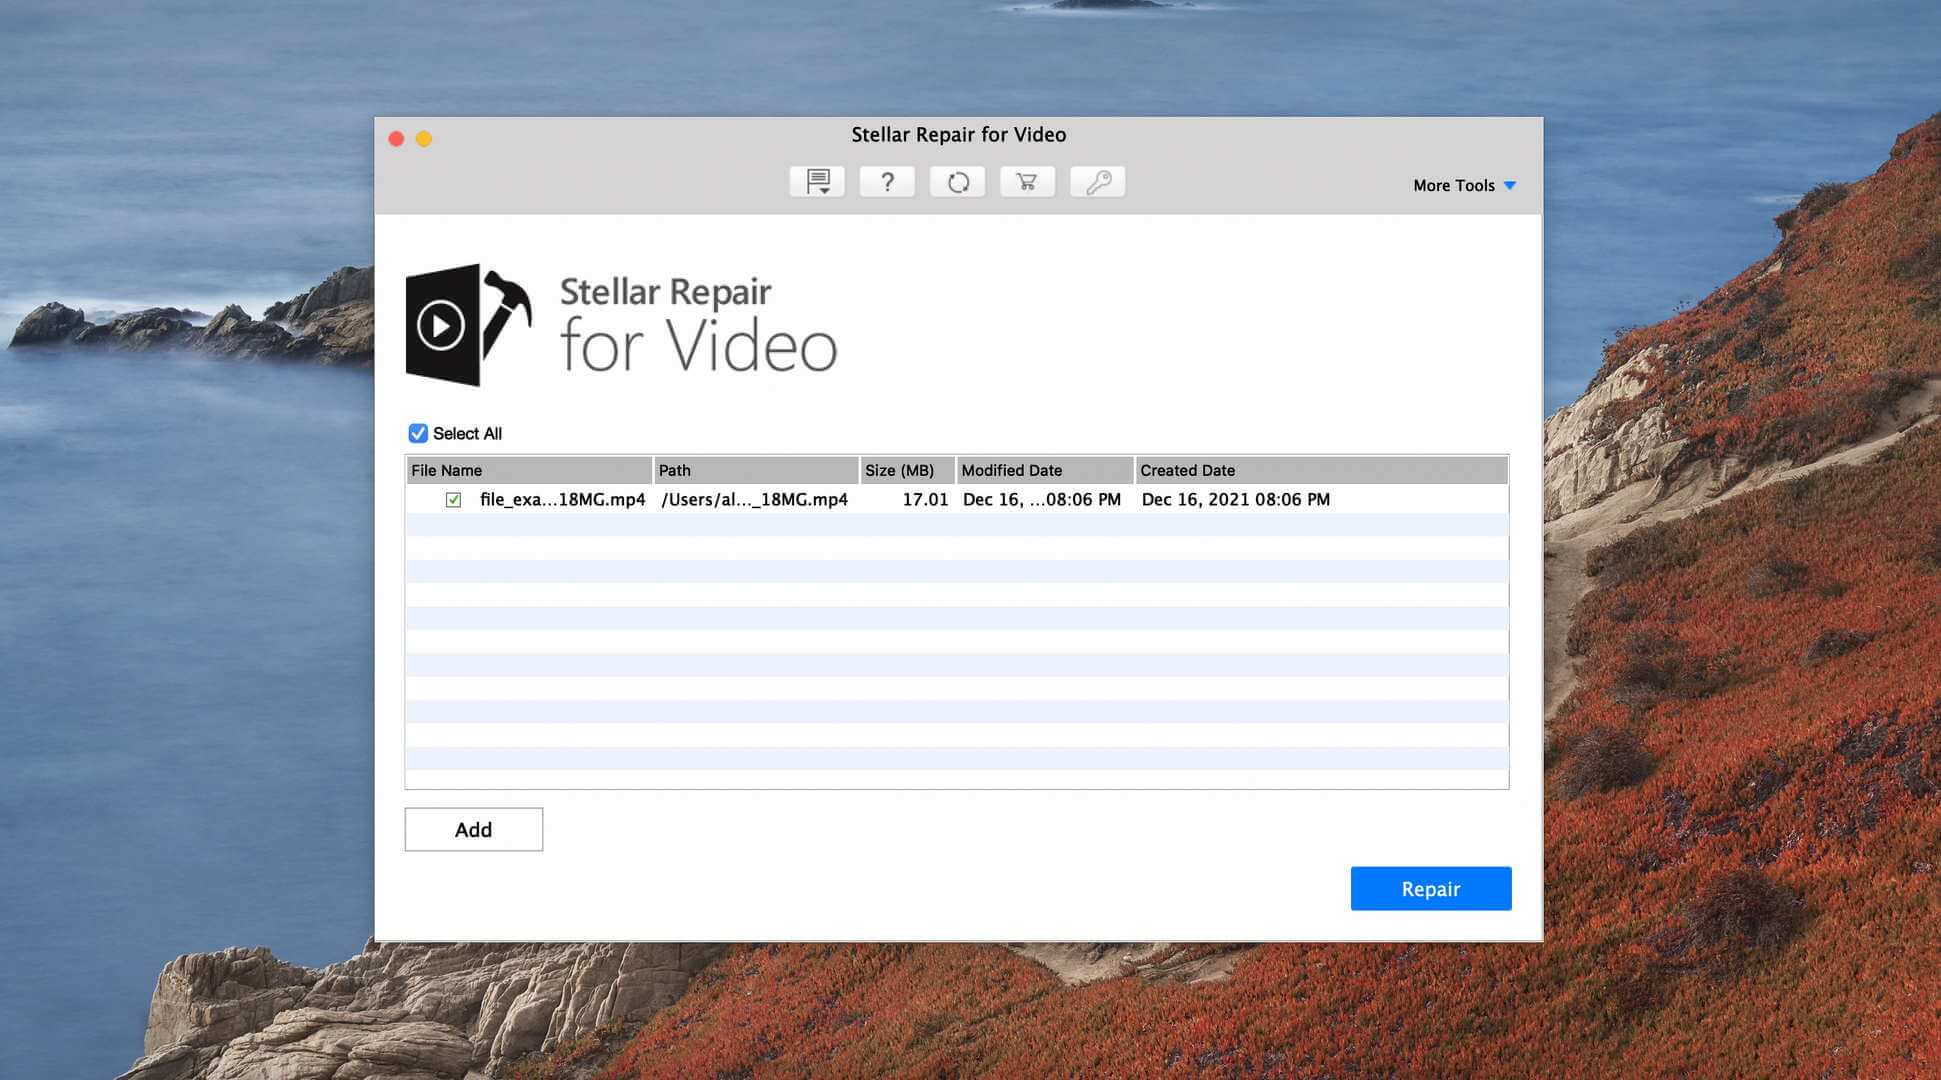Start repairing with the Repair button
This screenshot has width=1941, height=1080.
click(1431, 889)
